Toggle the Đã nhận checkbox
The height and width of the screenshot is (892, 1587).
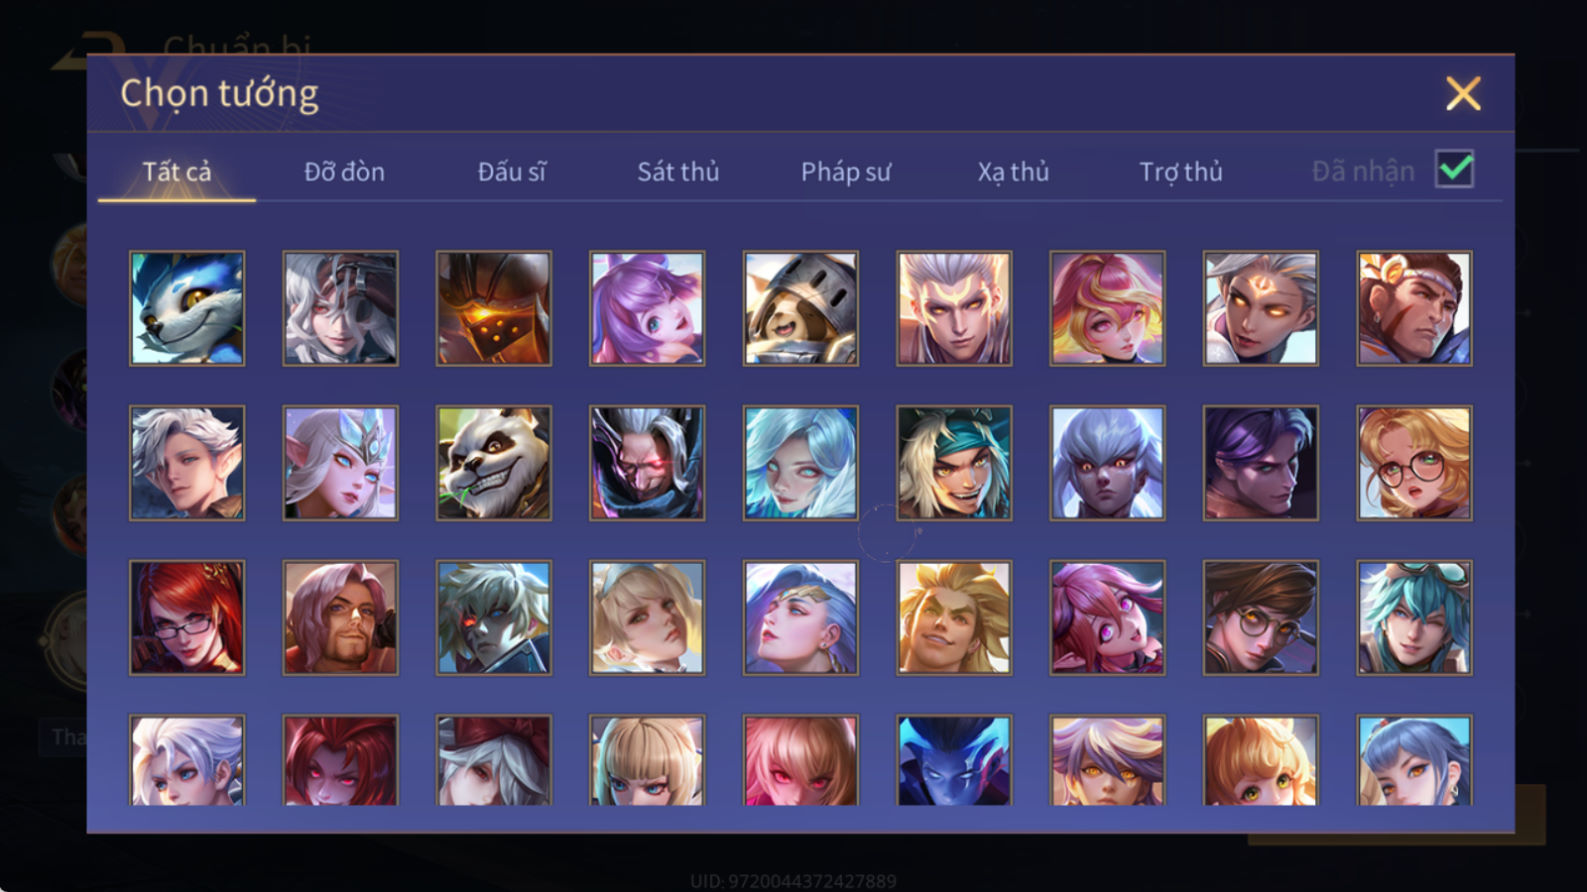1454,169
